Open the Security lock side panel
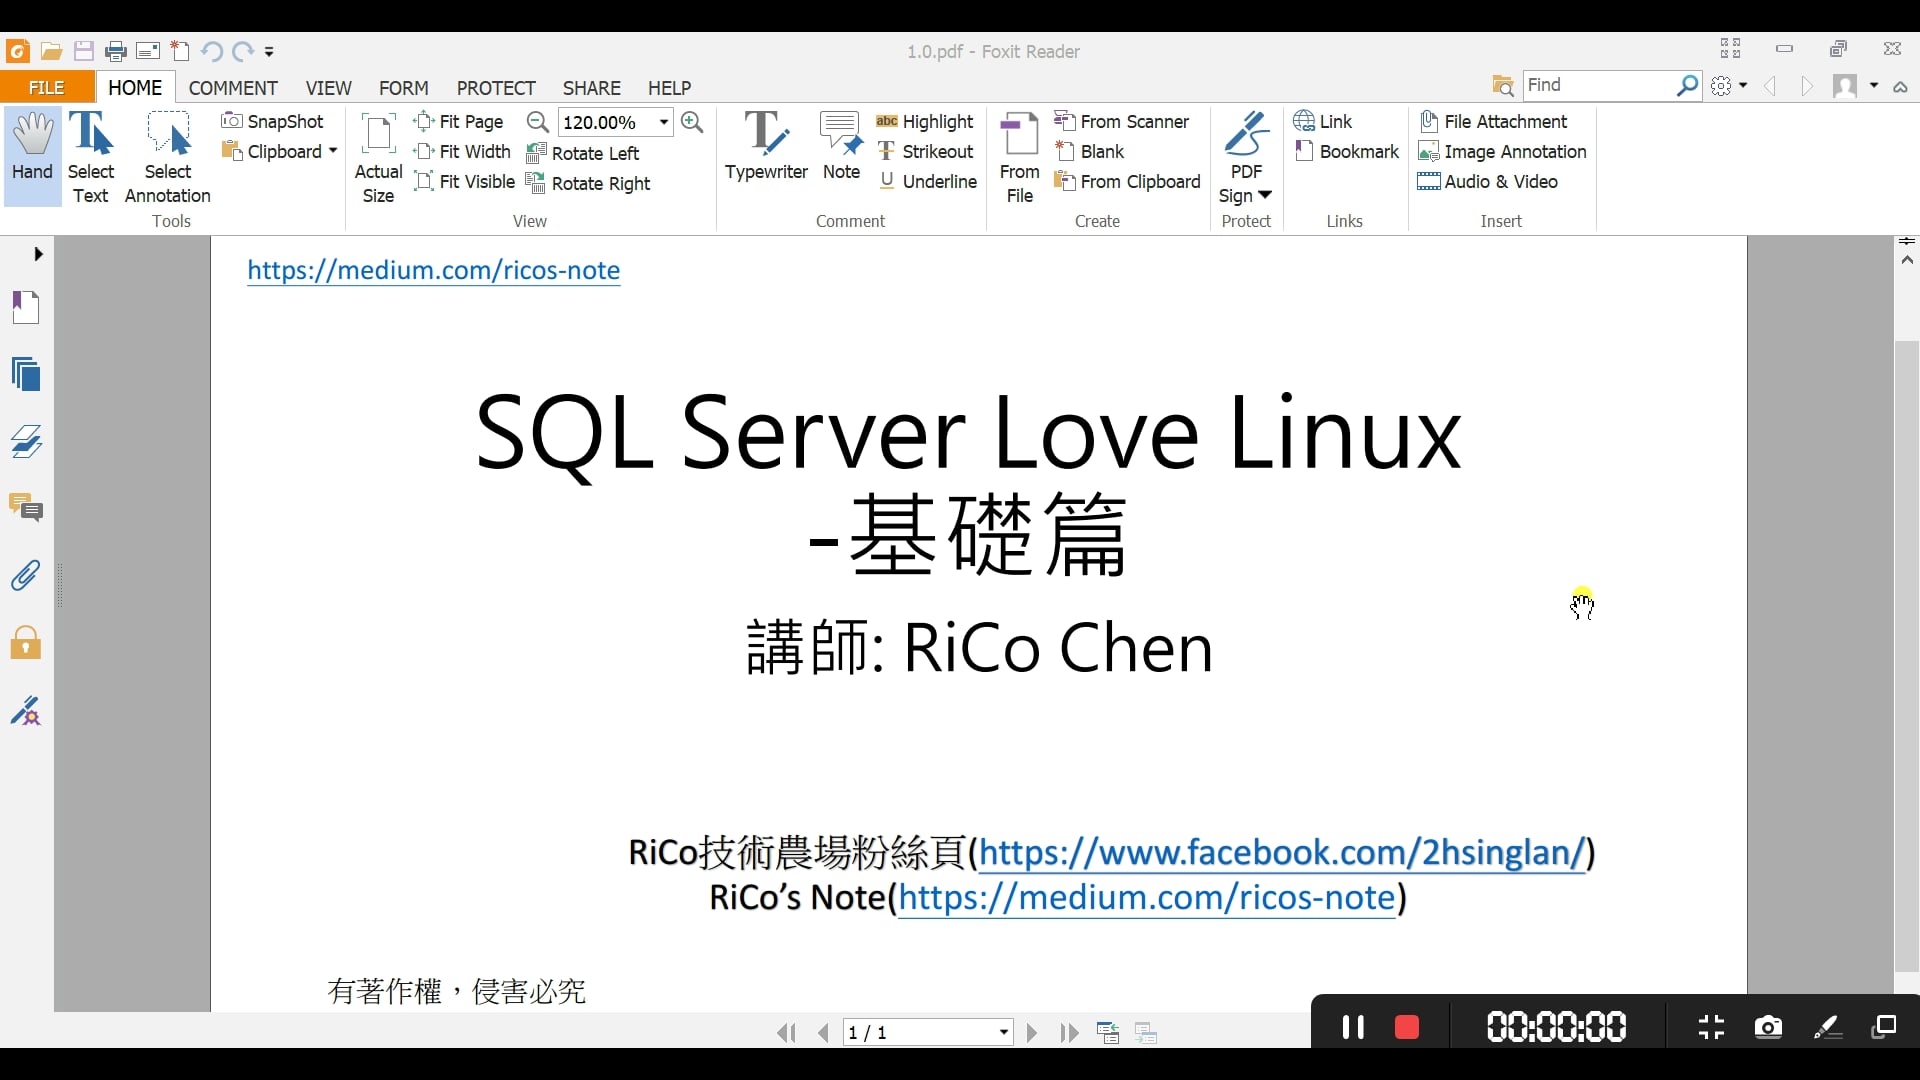This screenshot has height=1080, width=1920. [x=26, y=643]
